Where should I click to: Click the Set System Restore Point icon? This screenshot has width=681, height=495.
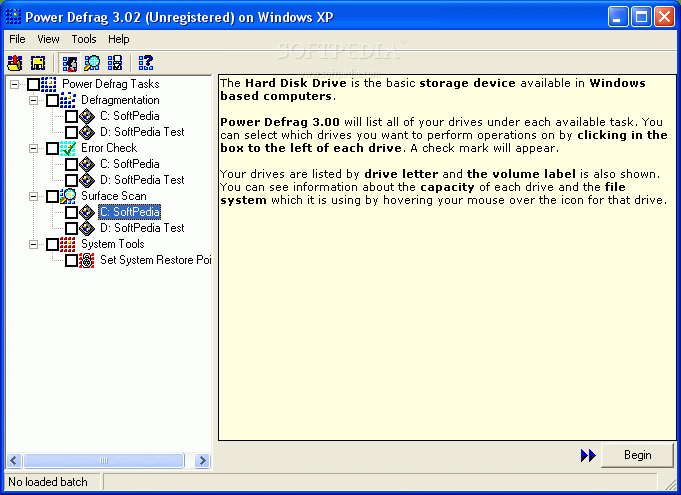[87, 261]
